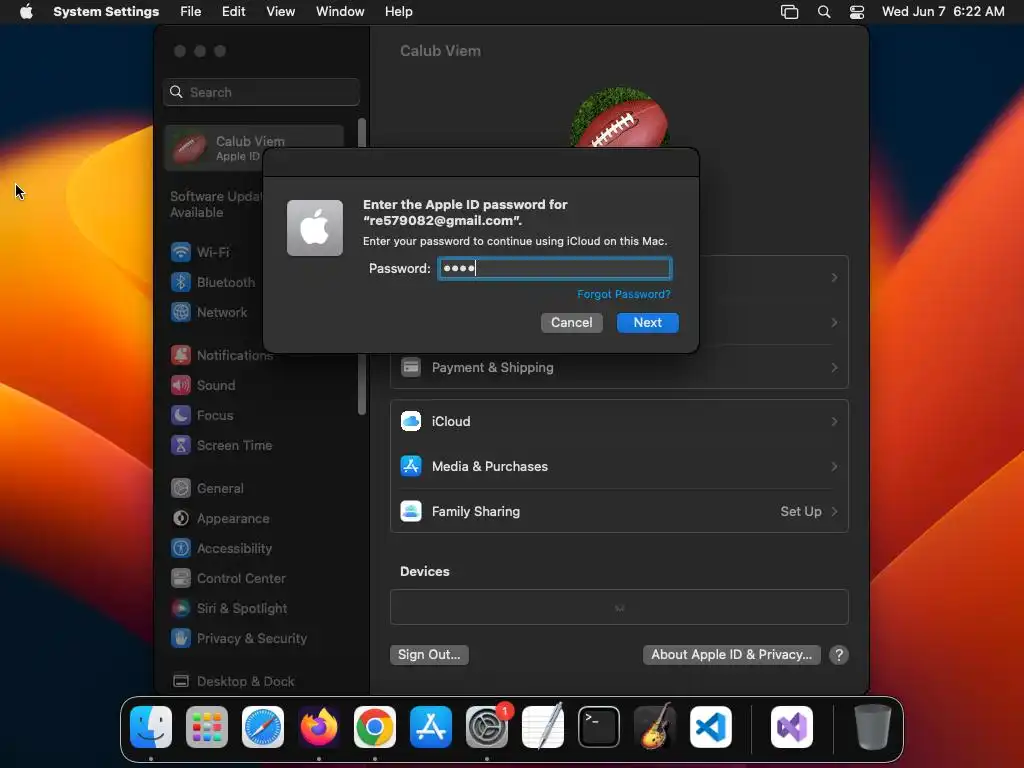The image size is (1024, 768).
Task: Launch Finder from the Dock
Action: coord(151,727)
